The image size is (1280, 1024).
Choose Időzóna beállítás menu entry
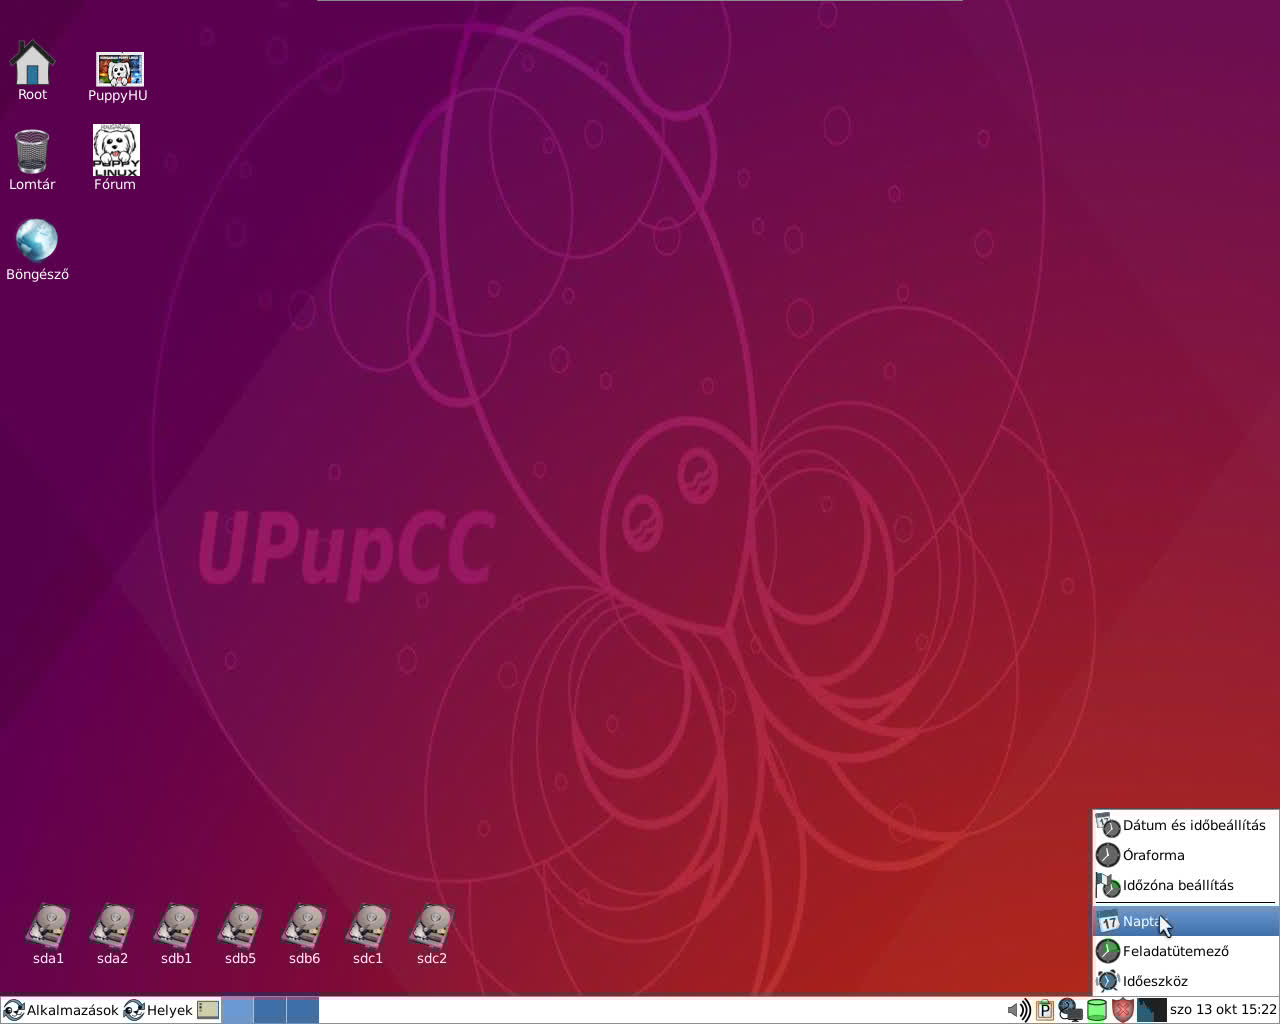pos(1185,885)
